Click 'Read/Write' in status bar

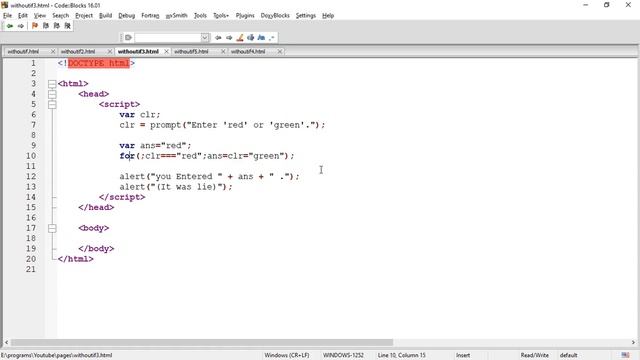(x=534, y=355)
